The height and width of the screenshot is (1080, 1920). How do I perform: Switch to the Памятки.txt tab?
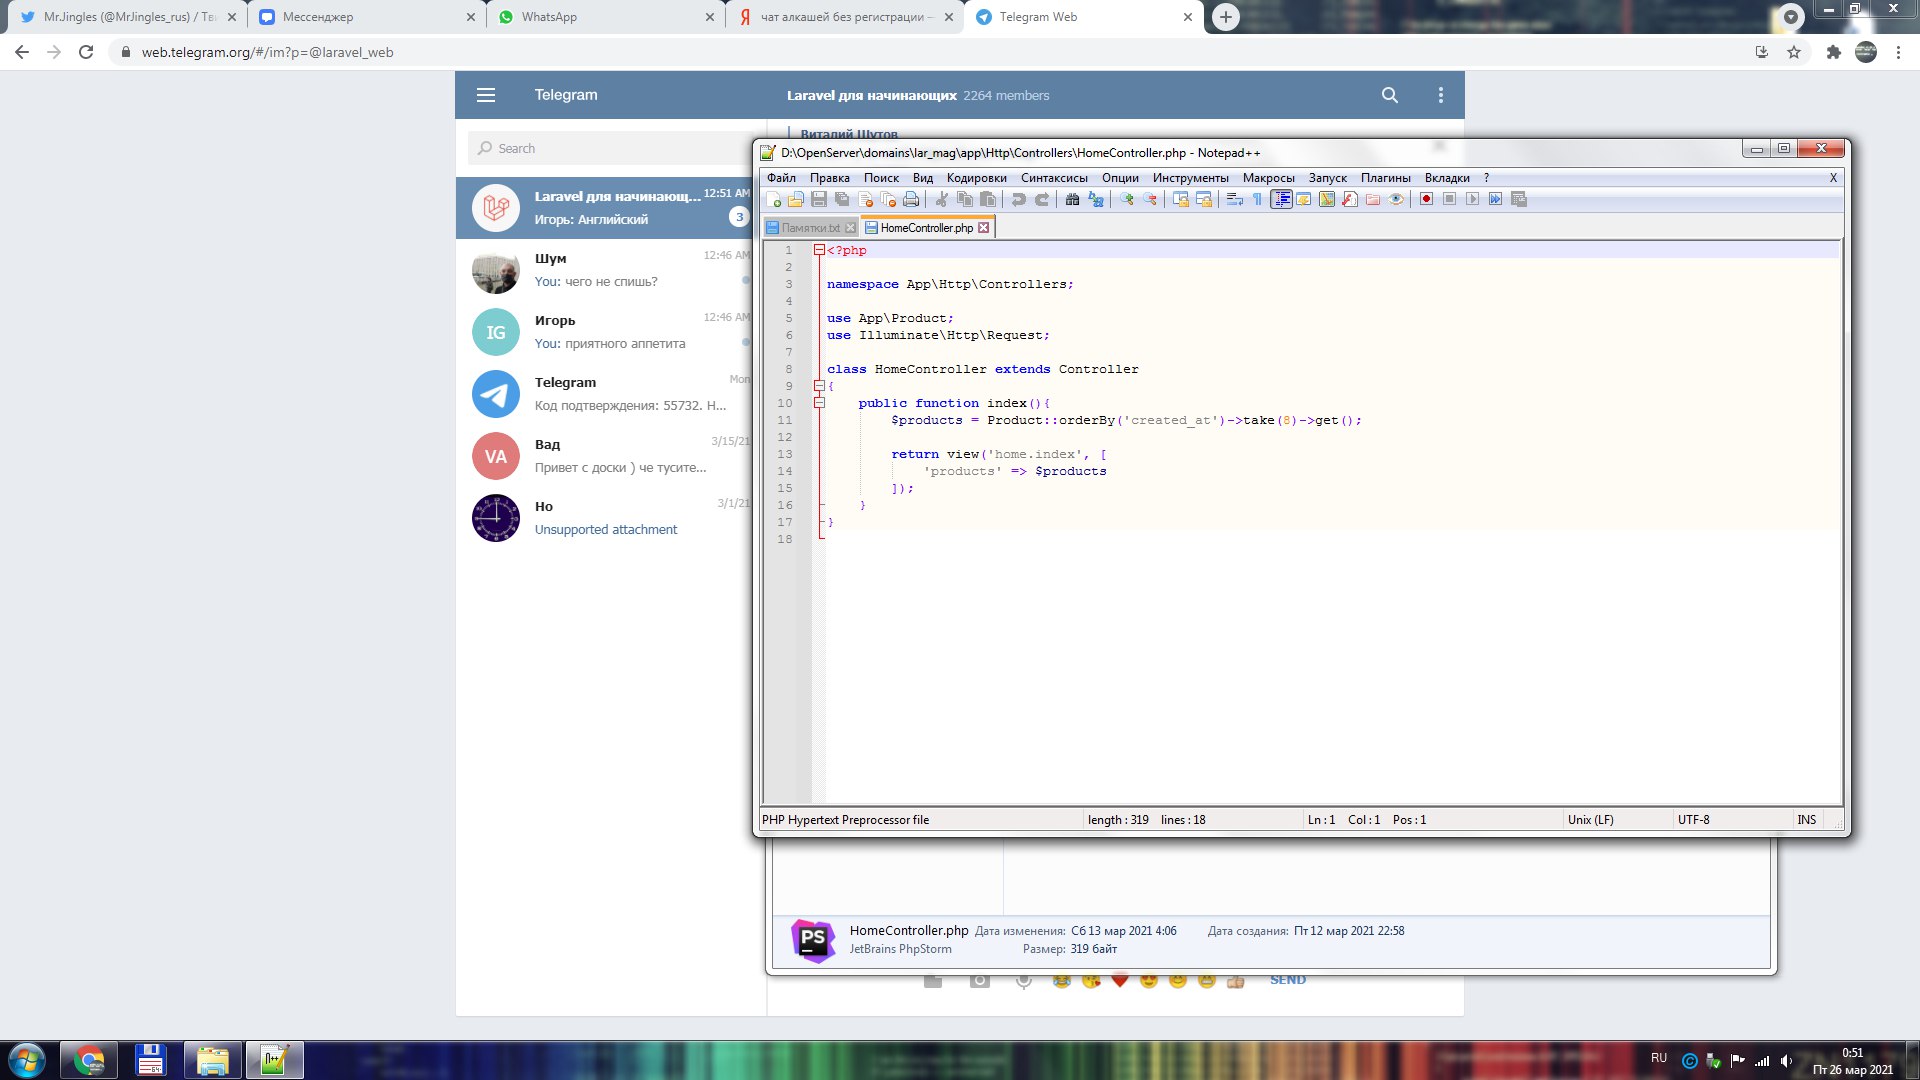pyautogui.click(x=810, y=228)
